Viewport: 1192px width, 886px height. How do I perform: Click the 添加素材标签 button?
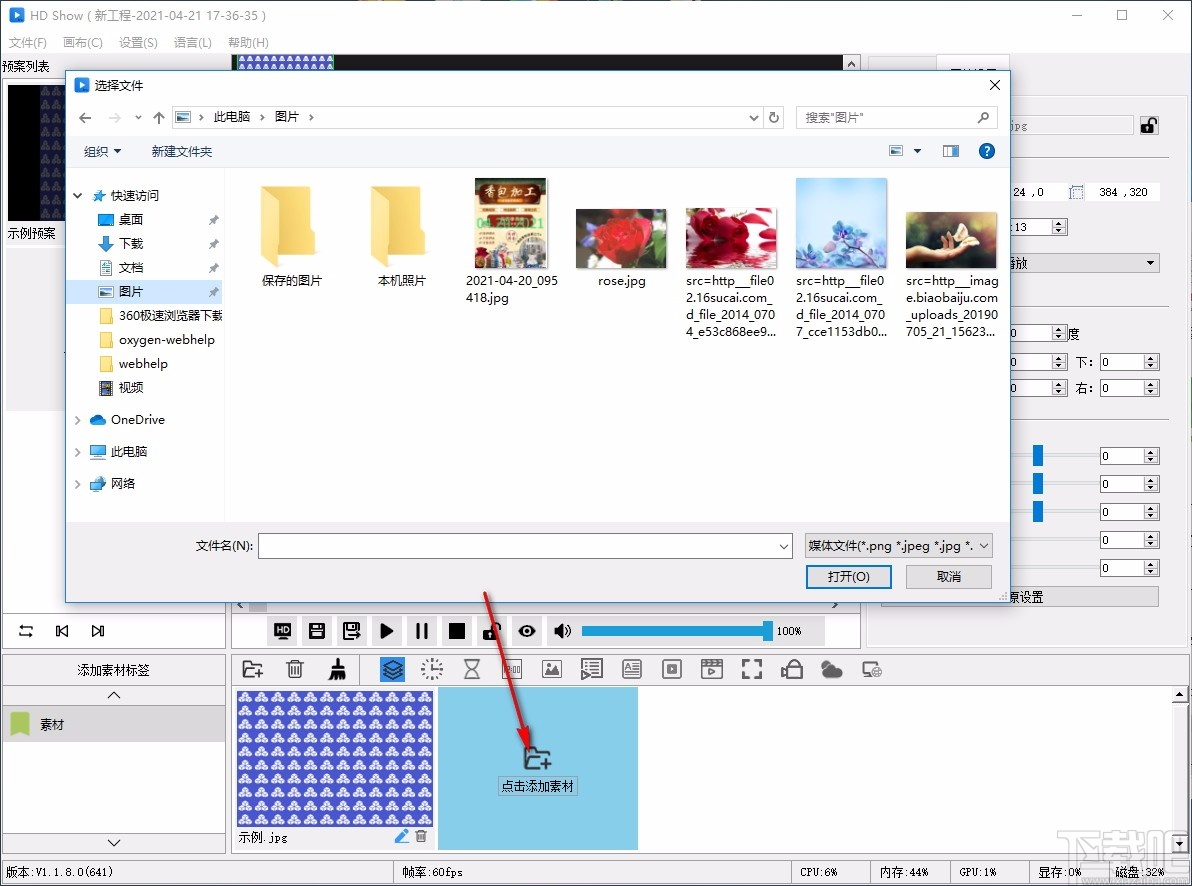114,670
